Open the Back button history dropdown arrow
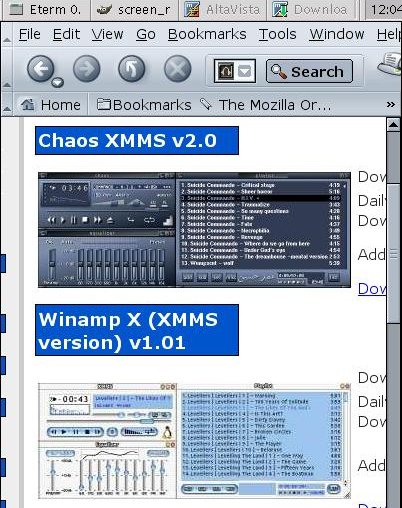The width and height of the screenshot is (402, 508). (x=57, y=82)
